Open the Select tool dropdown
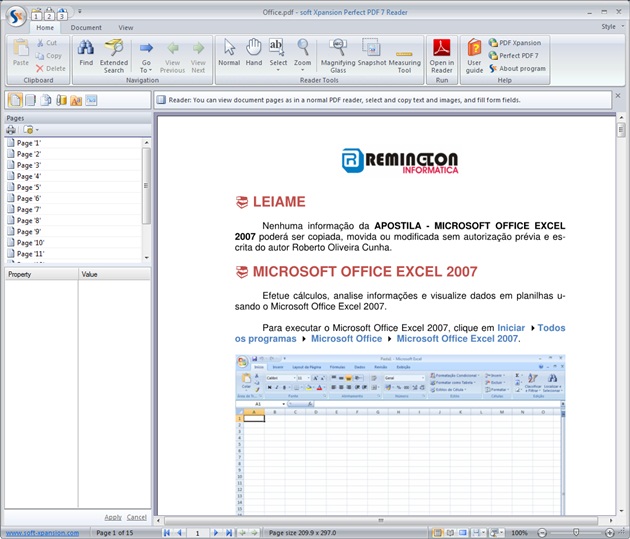Screen dimensions: 630x539 click(x=278, y=55)
